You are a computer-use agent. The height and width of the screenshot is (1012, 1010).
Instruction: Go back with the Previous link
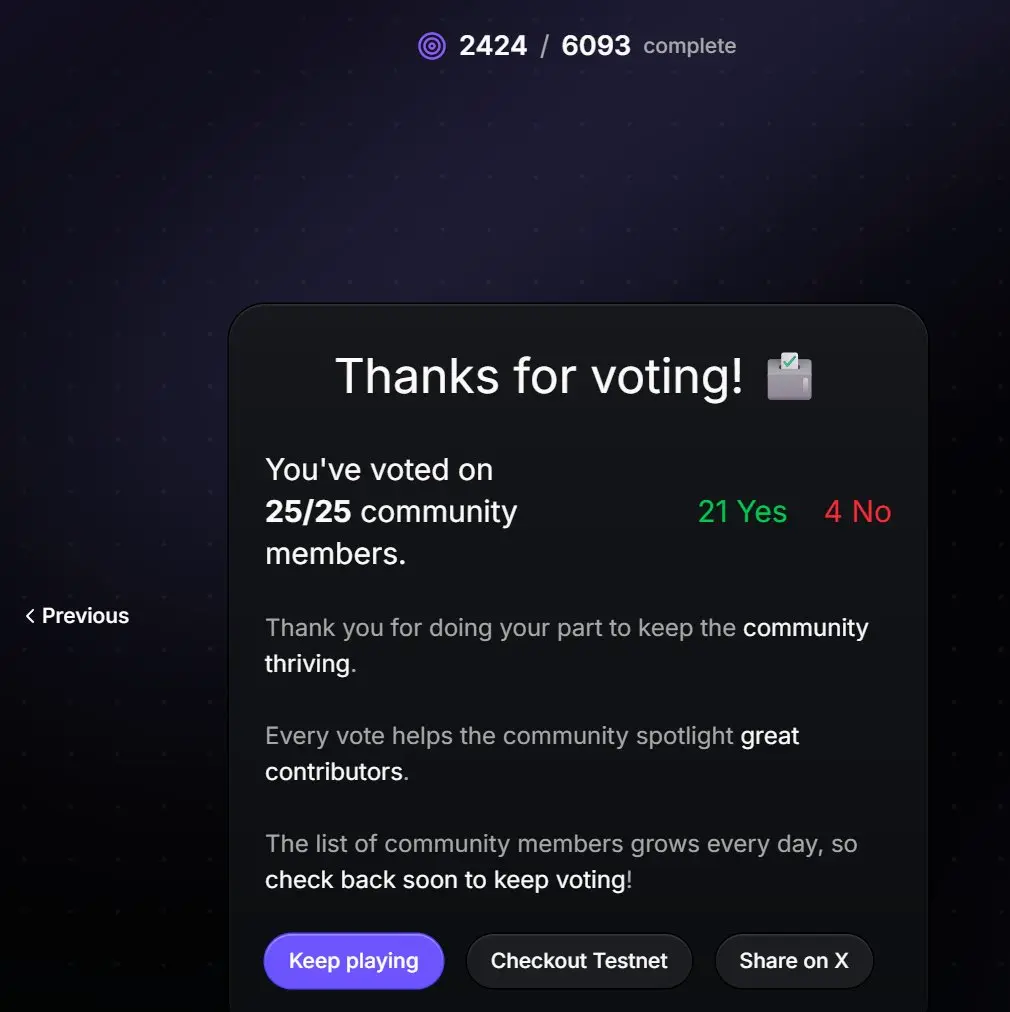[x=77, y=616]
